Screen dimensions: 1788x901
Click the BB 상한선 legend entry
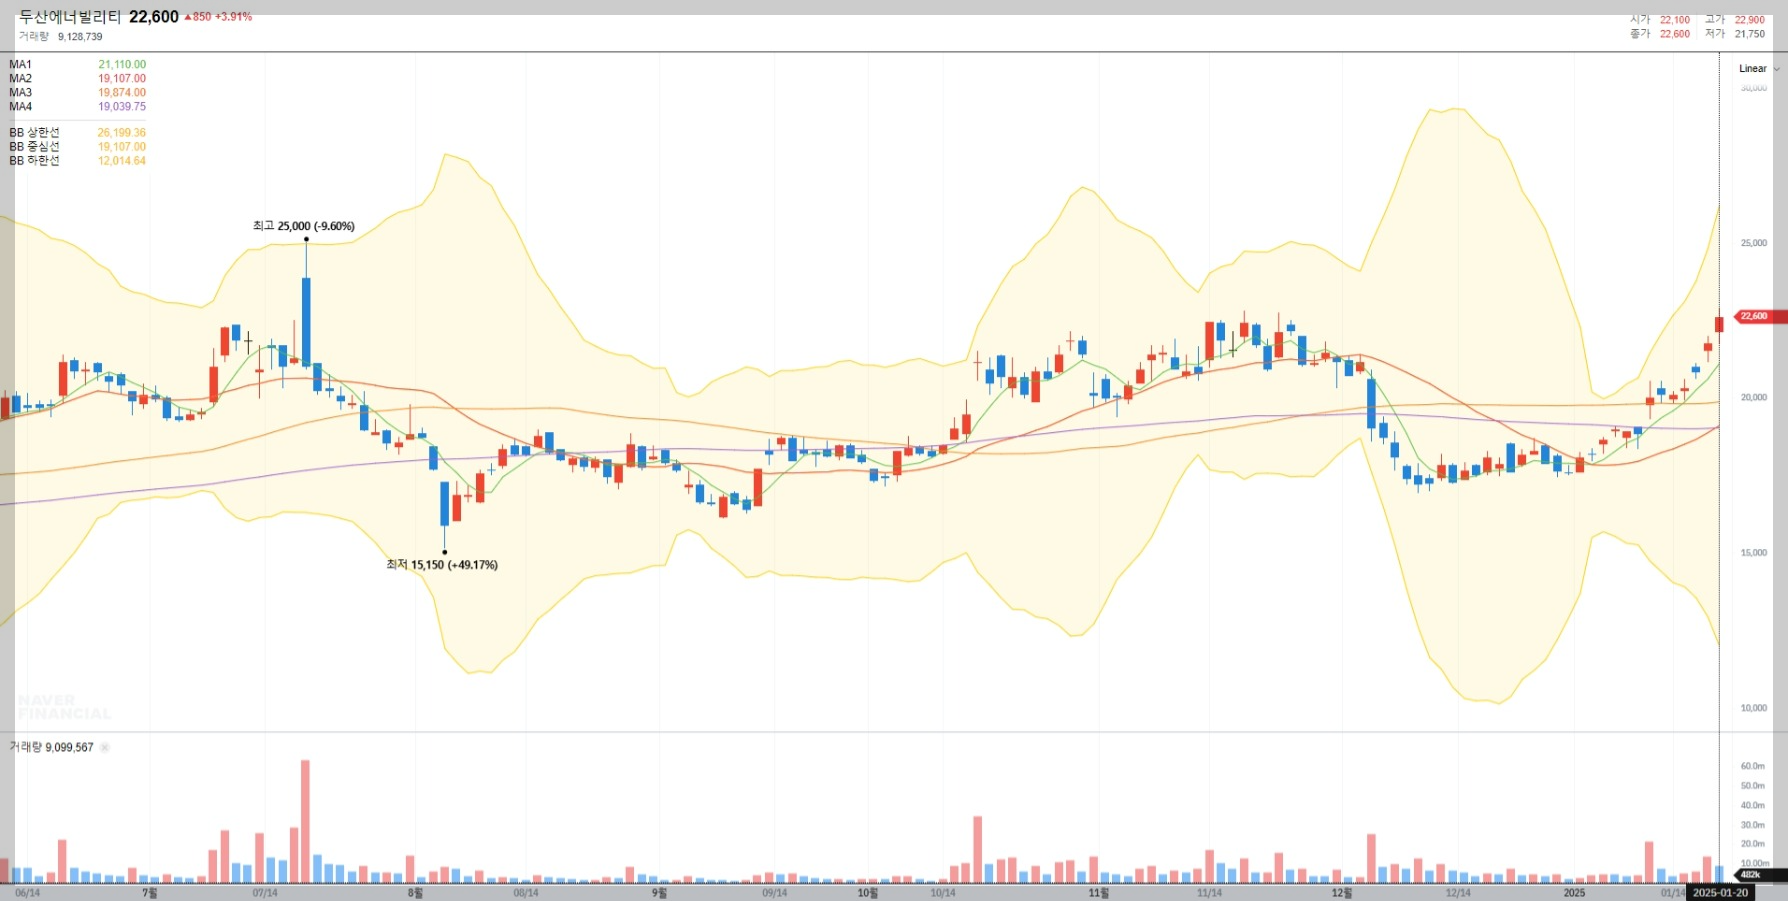[x=77, y=132]
